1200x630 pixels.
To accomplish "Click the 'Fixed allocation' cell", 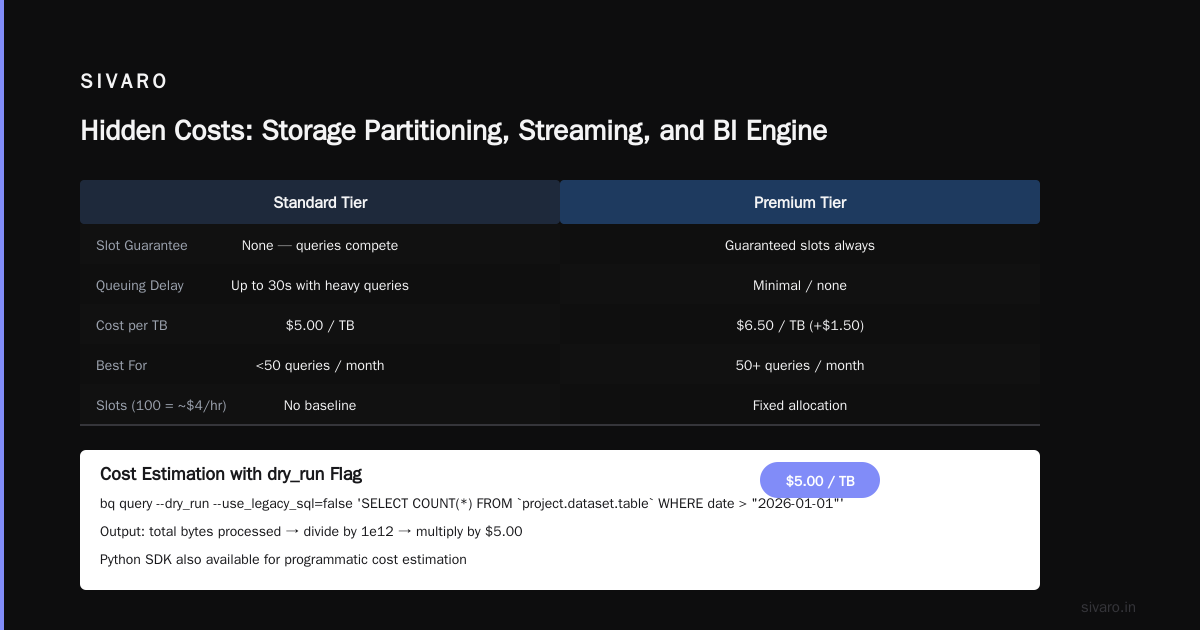I will click(x=800, y=405).
